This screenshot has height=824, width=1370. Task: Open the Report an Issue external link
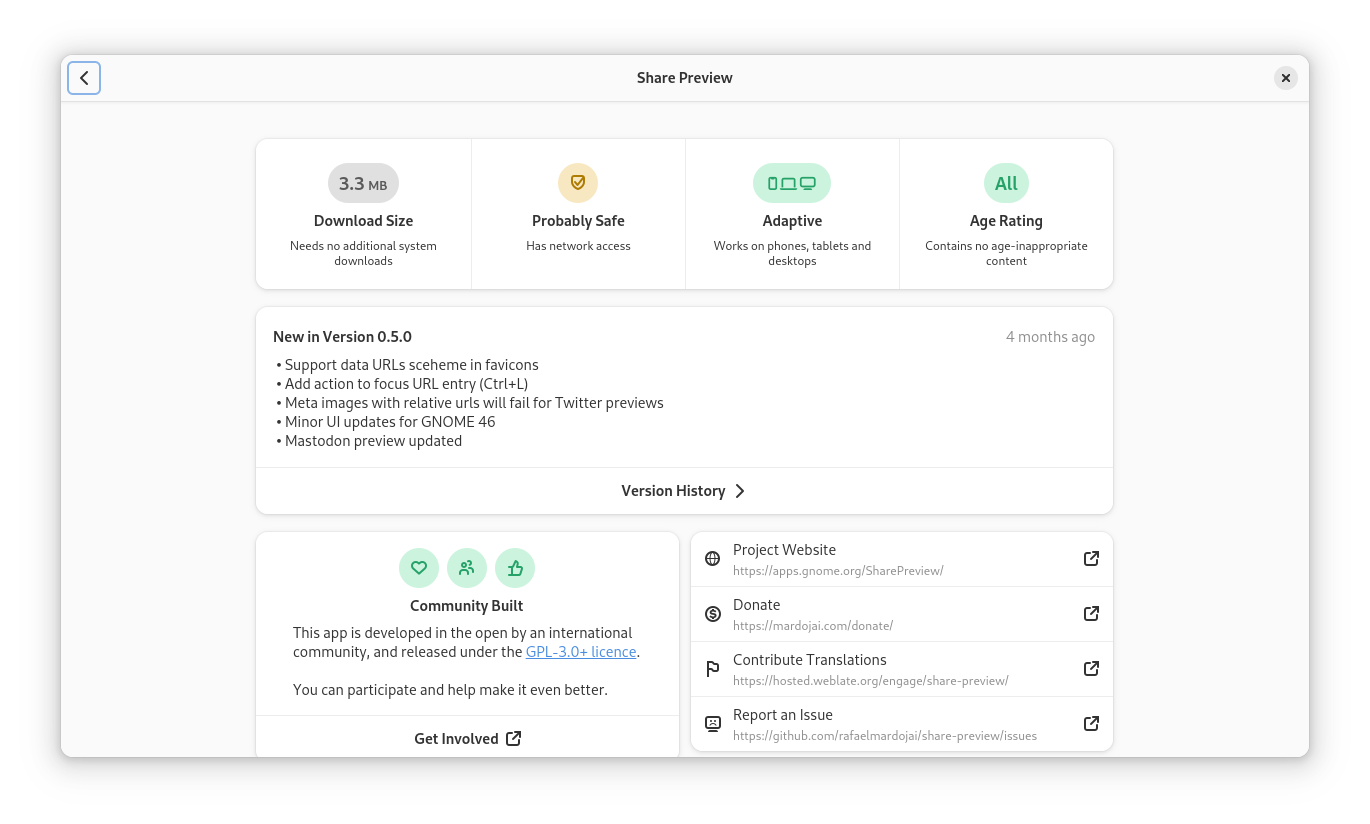coord(1092,724)
